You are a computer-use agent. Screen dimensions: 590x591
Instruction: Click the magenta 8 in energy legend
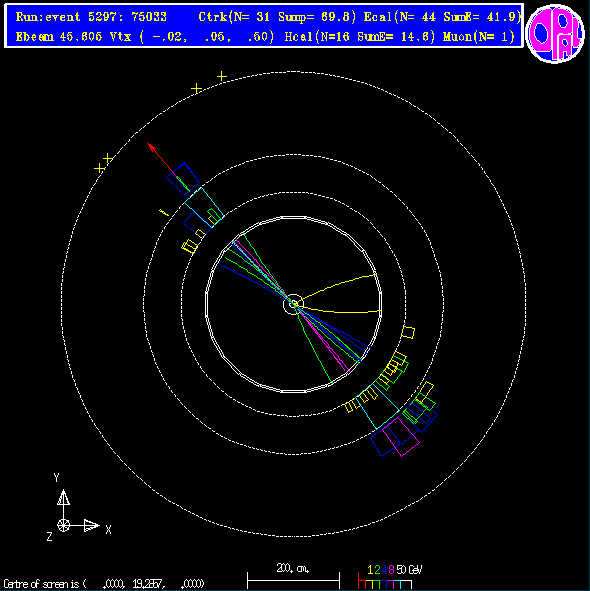point(391,570)
